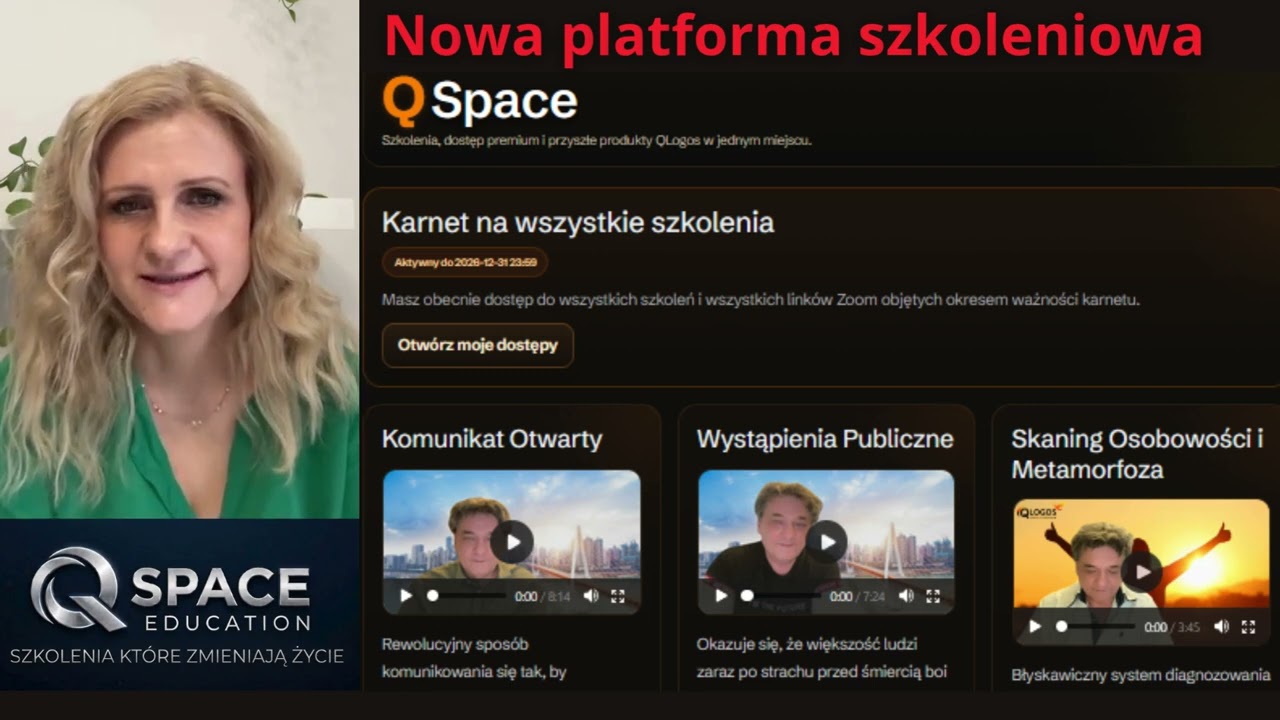Click small play icon in Komunikat Otwarty controls
1280x720 pixels.
(x=406, y=596)
